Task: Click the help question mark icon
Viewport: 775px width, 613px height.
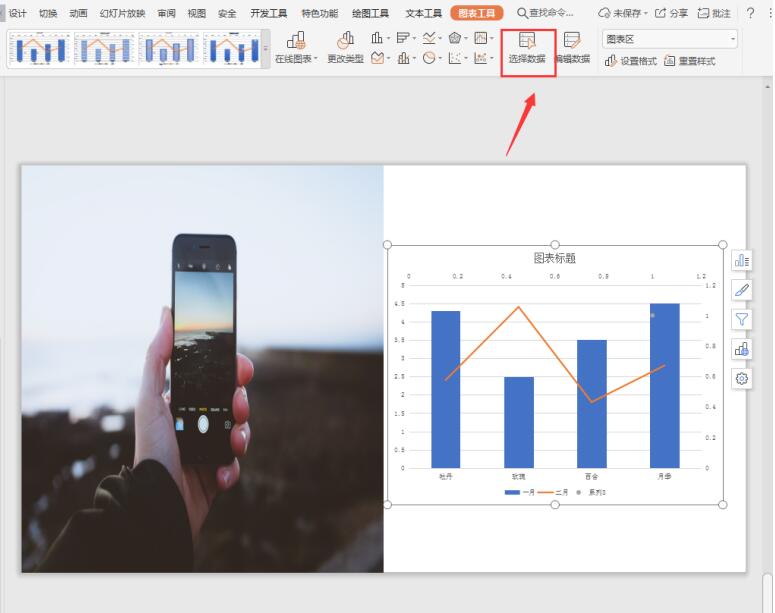Action: pos(750,13)
